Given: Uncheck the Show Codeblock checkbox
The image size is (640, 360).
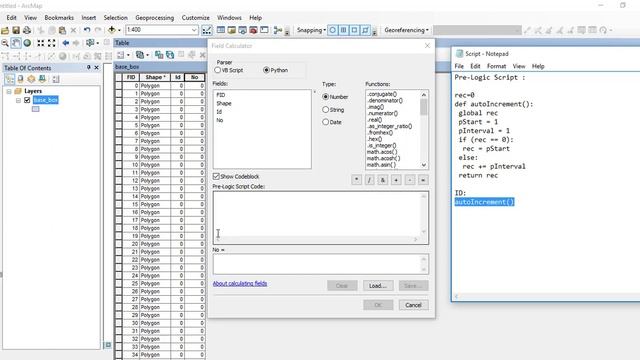Looking at the screenshot, I should [x=216, y=176].
